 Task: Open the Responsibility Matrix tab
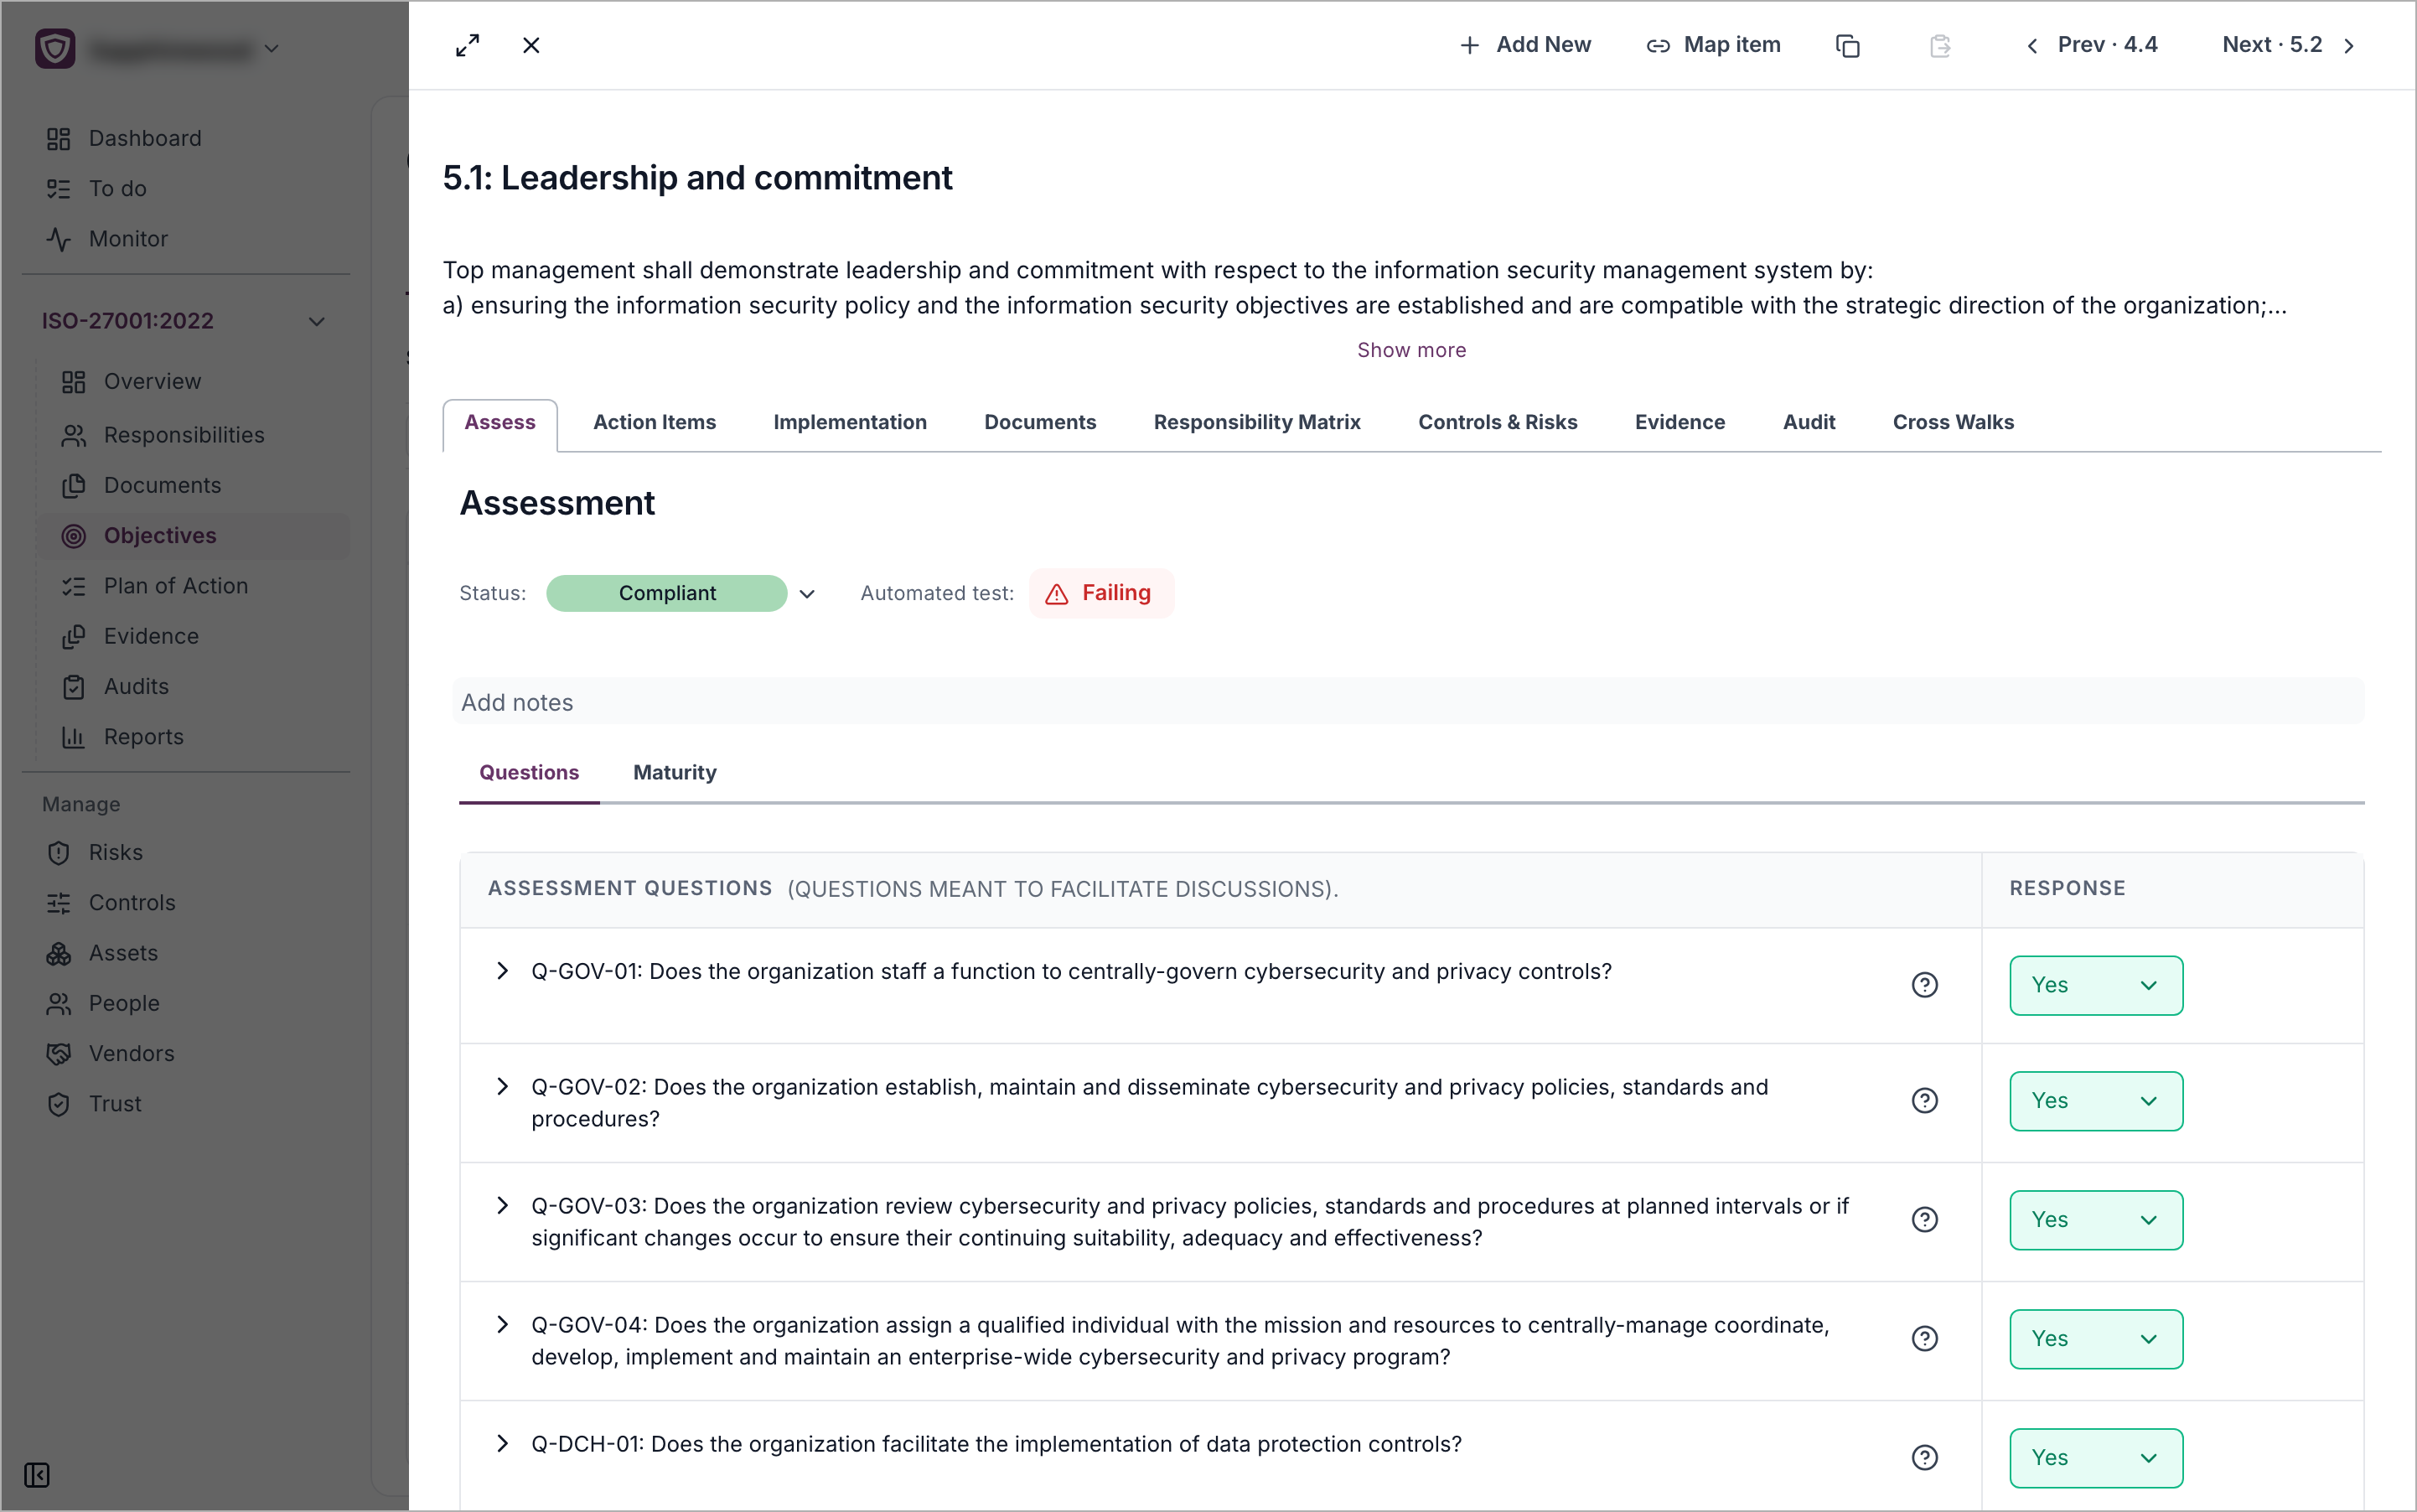point(1257,422)
